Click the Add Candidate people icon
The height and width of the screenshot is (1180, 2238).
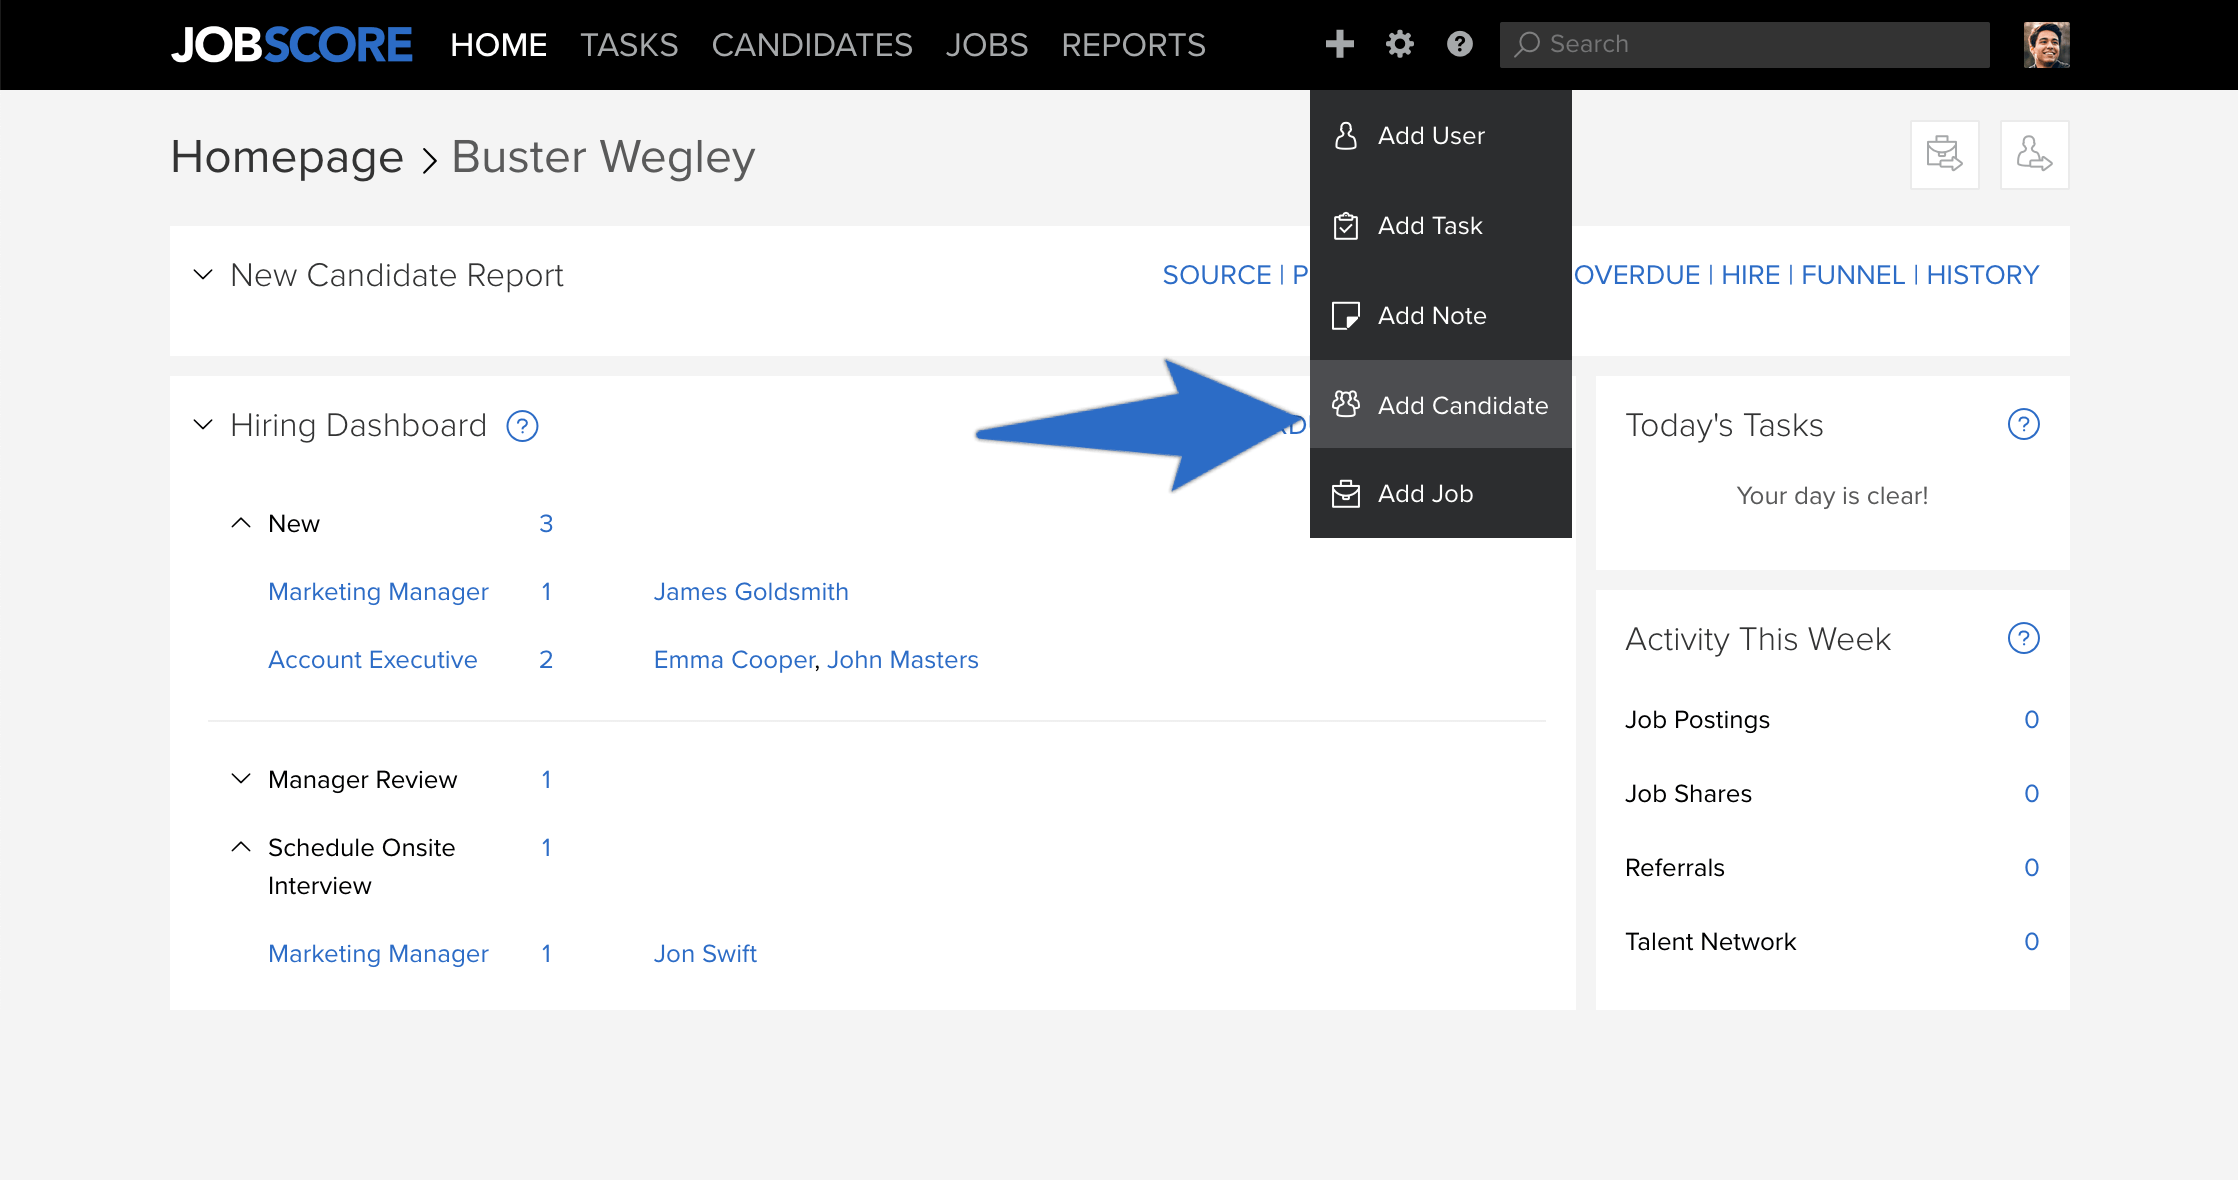[1346, 404]
